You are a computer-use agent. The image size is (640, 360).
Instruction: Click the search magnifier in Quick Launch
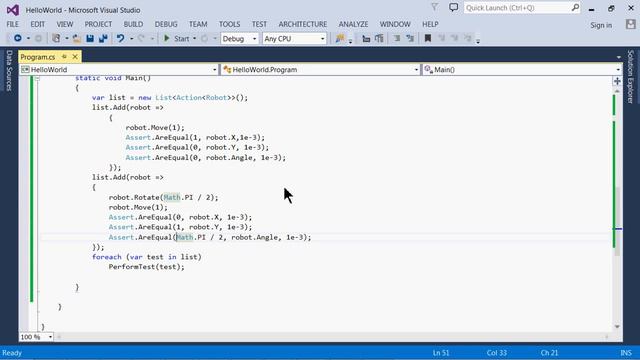[x=575, y=7]
